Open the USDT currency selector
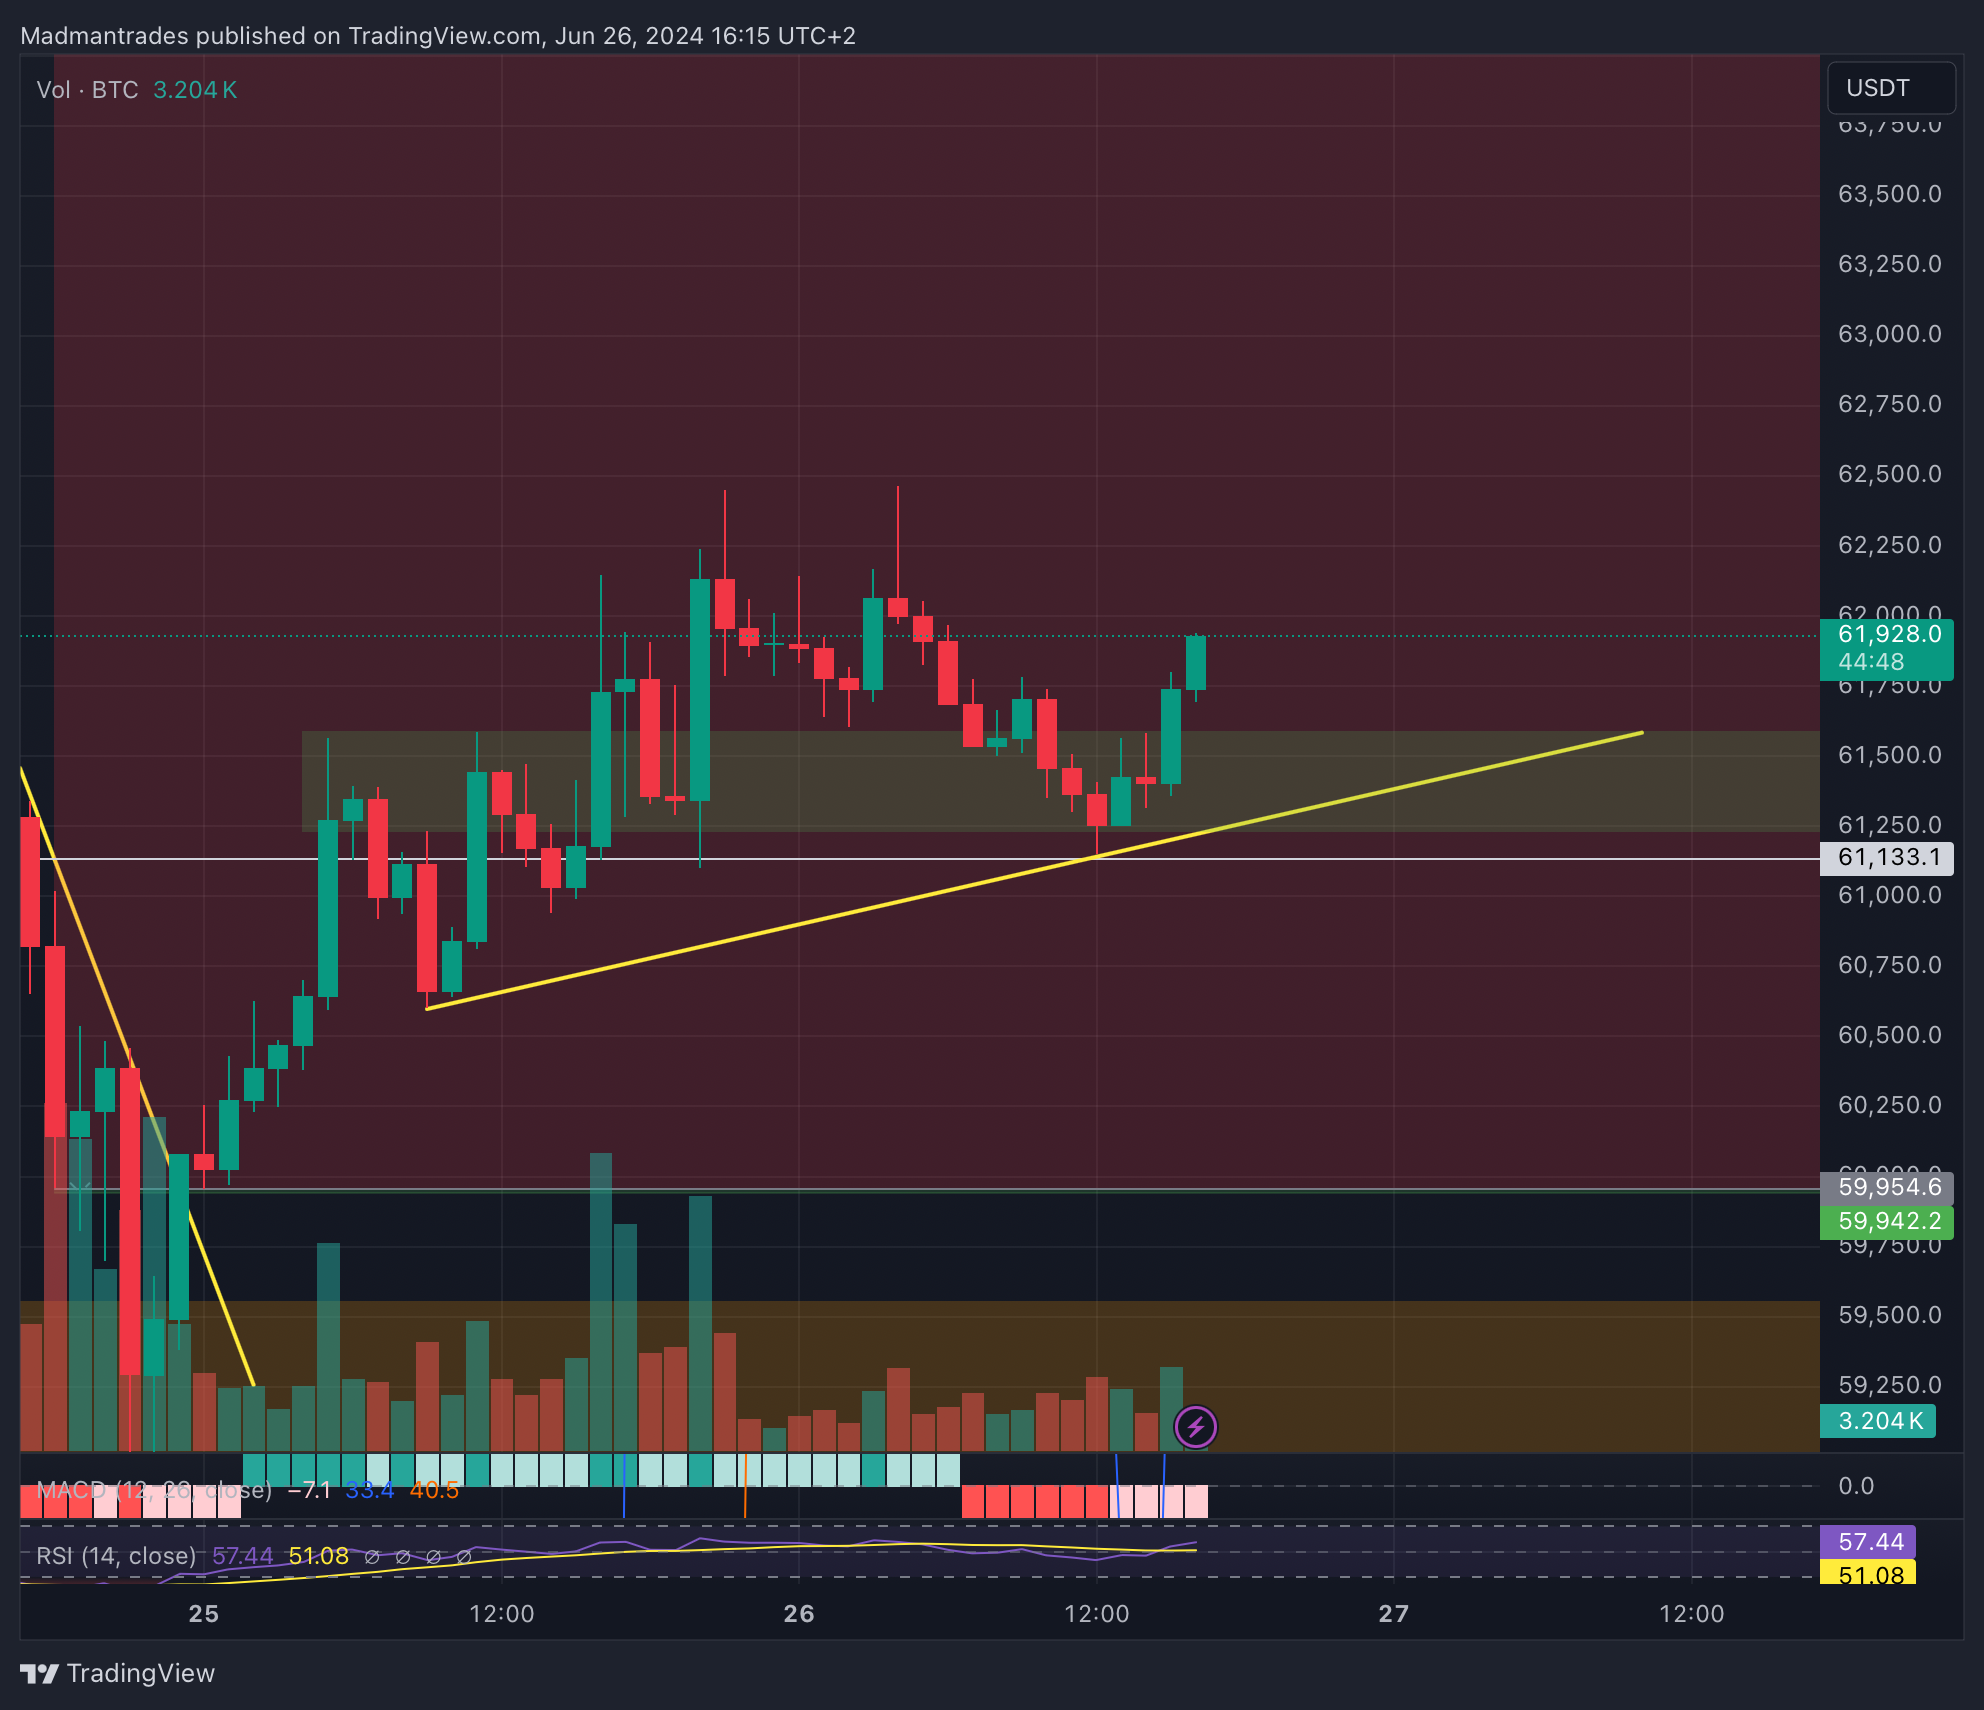The height and width of the screenshot is (1710, 1984). (x=1890, y=88)
